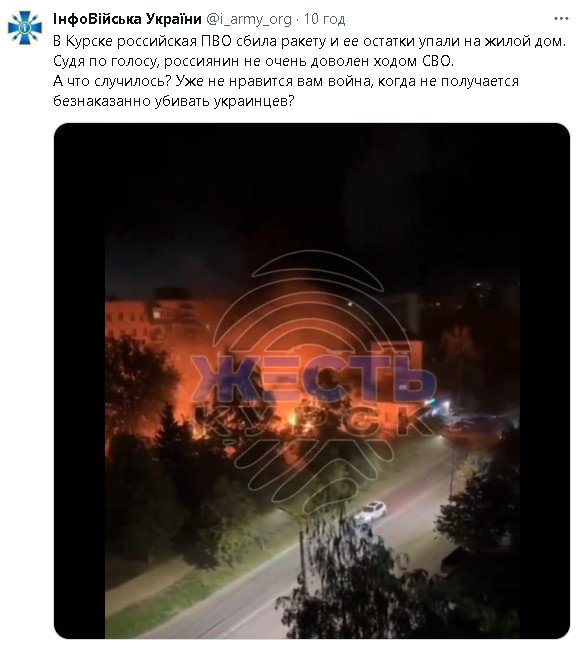The width and height of the screenshot is (577, 649).
Task: Open the three-dot more options menu
Action: tap(561, 19)
